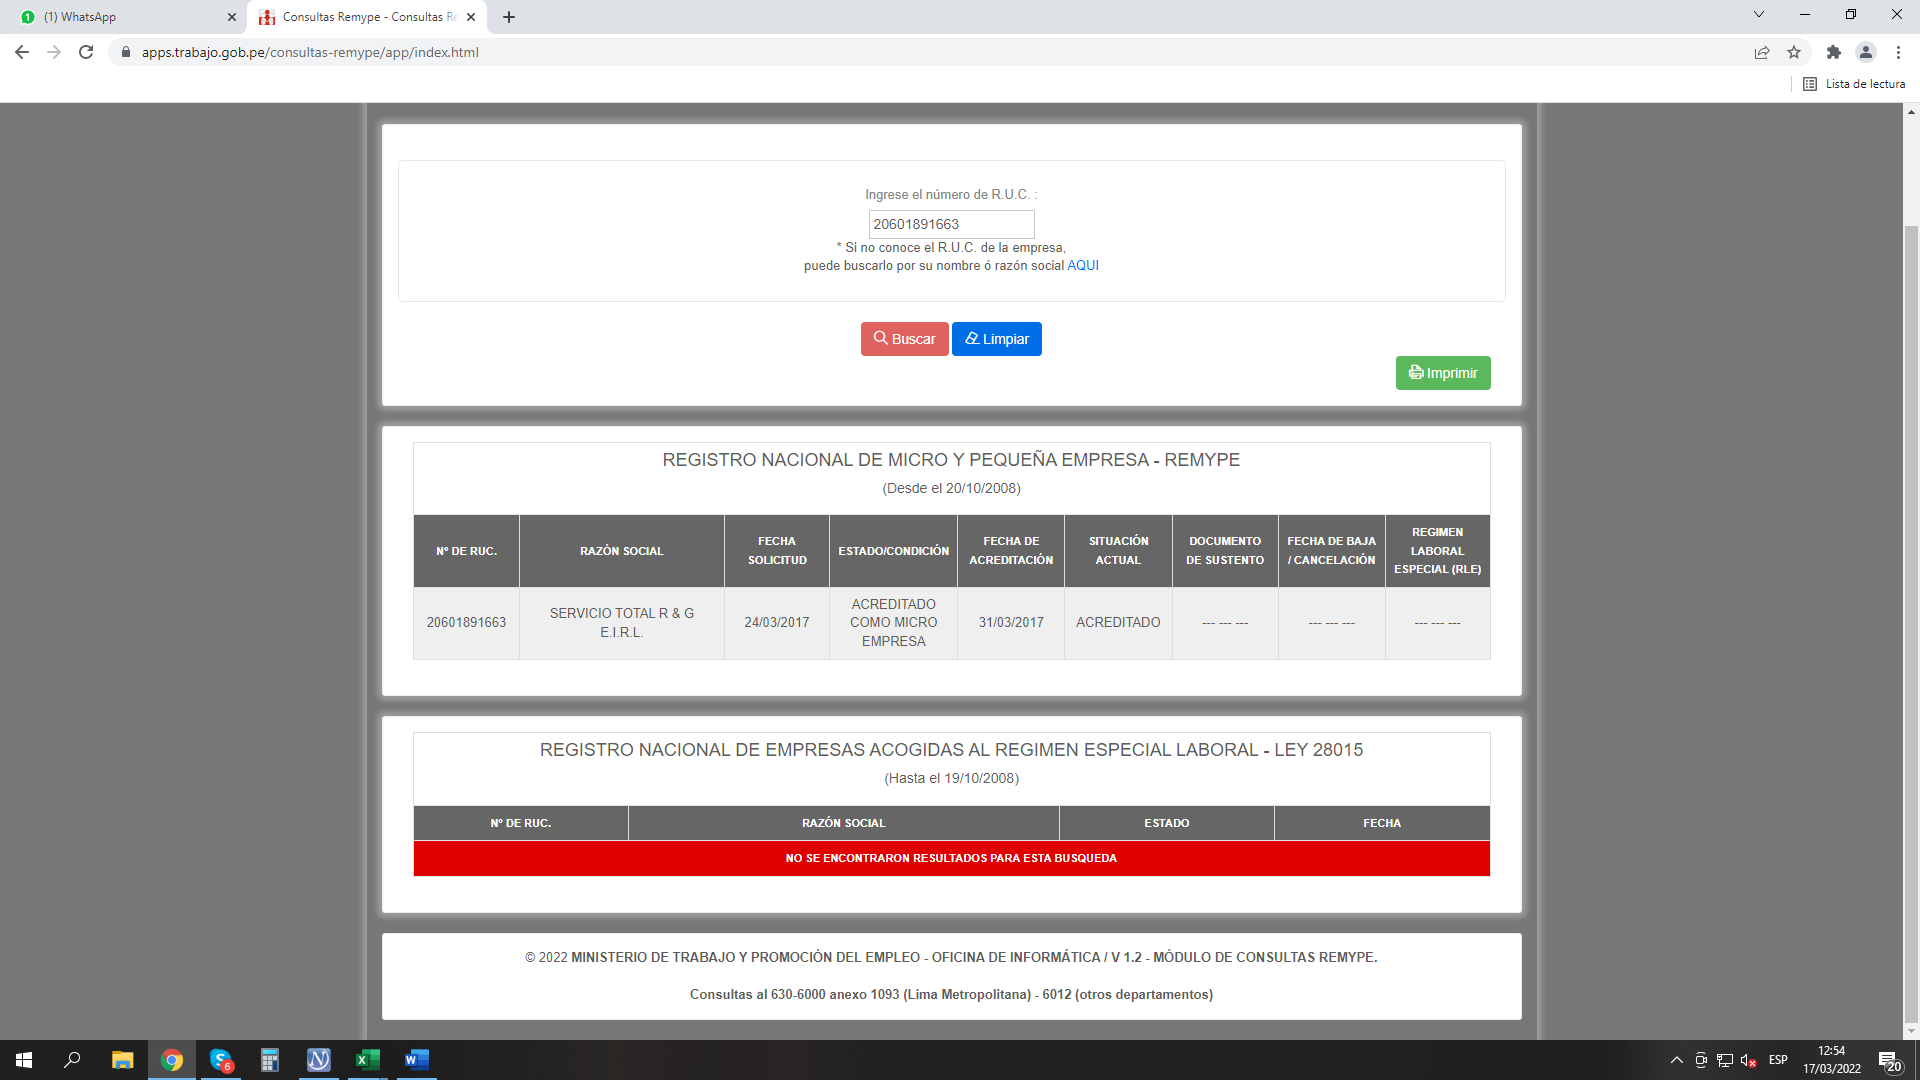This screenshot has width=1920, height=1080.
Task: Reload the current page
Action: tap(86, 52)
